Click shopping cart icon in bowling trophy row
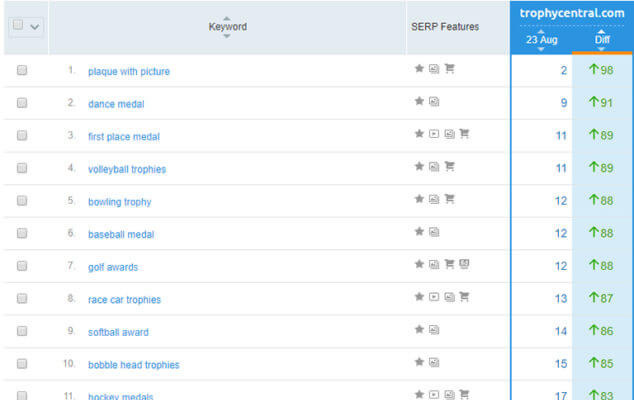This screenshot has width=634, height=400. [449, 199]
